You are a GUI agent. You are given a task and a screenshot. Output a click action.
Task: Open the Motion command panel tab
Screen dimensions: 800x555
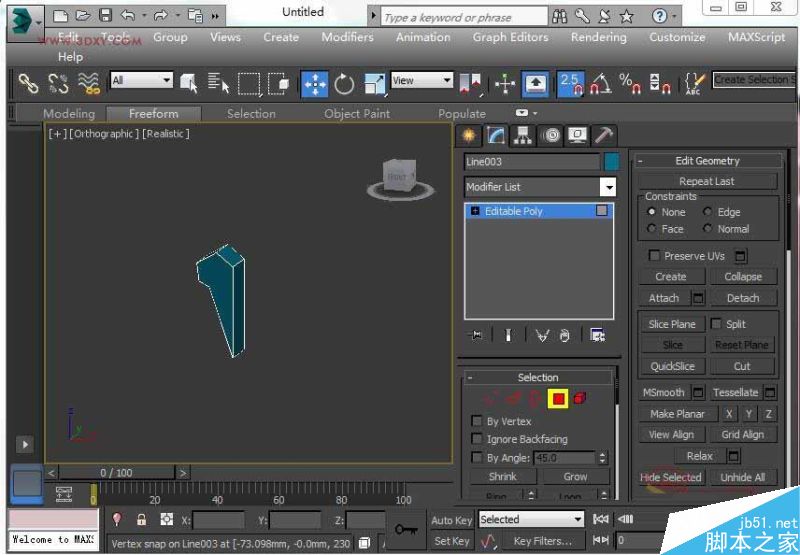tap(551, 135)
